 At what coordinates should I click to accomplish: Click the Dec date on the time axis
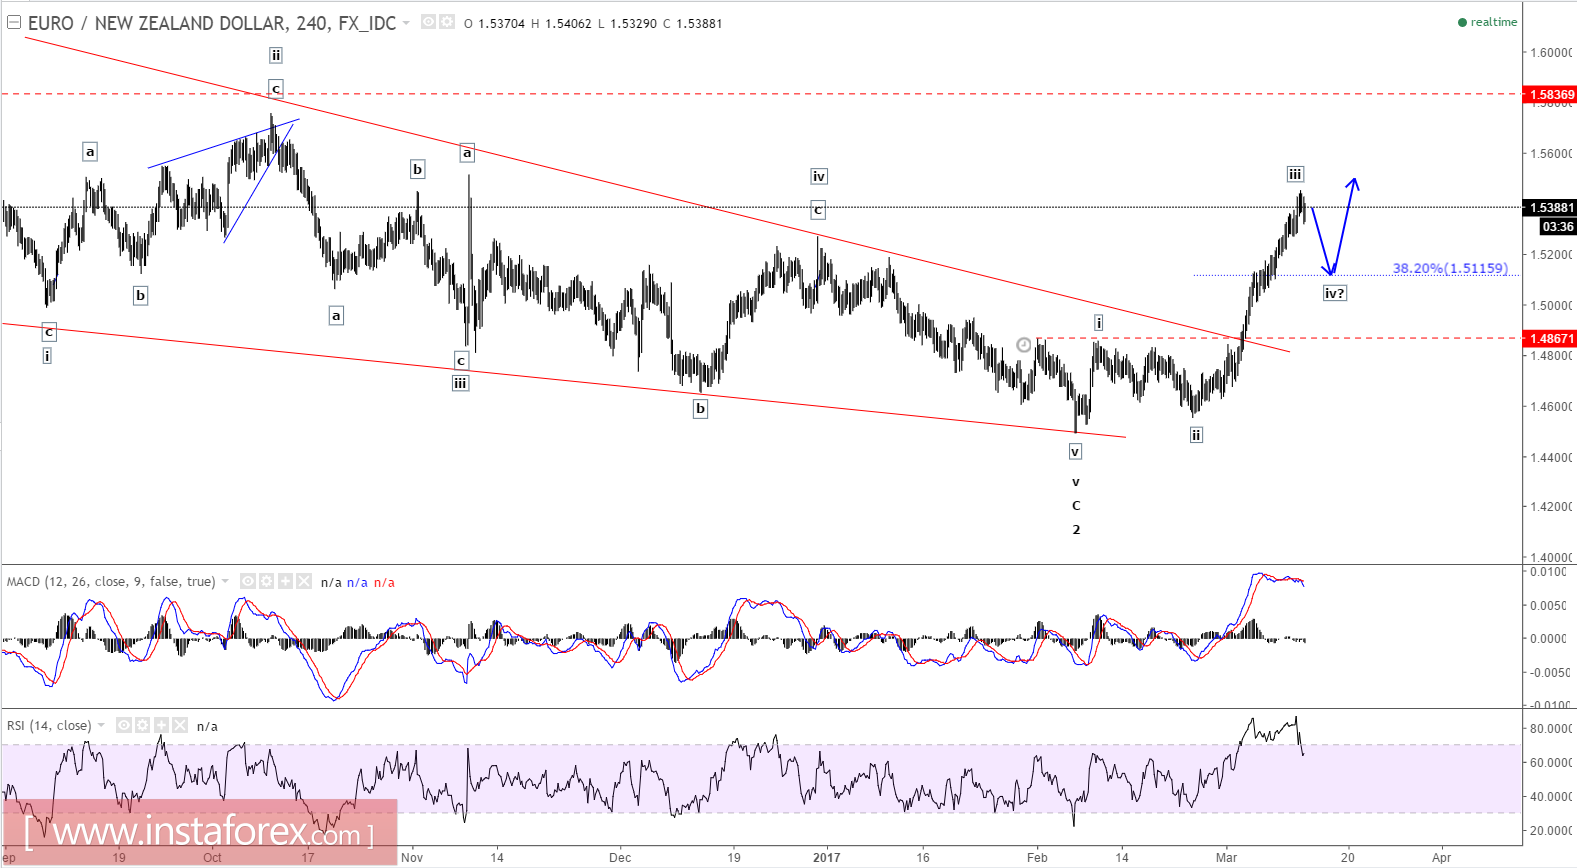pyautogui.click(x=620, y=857)
